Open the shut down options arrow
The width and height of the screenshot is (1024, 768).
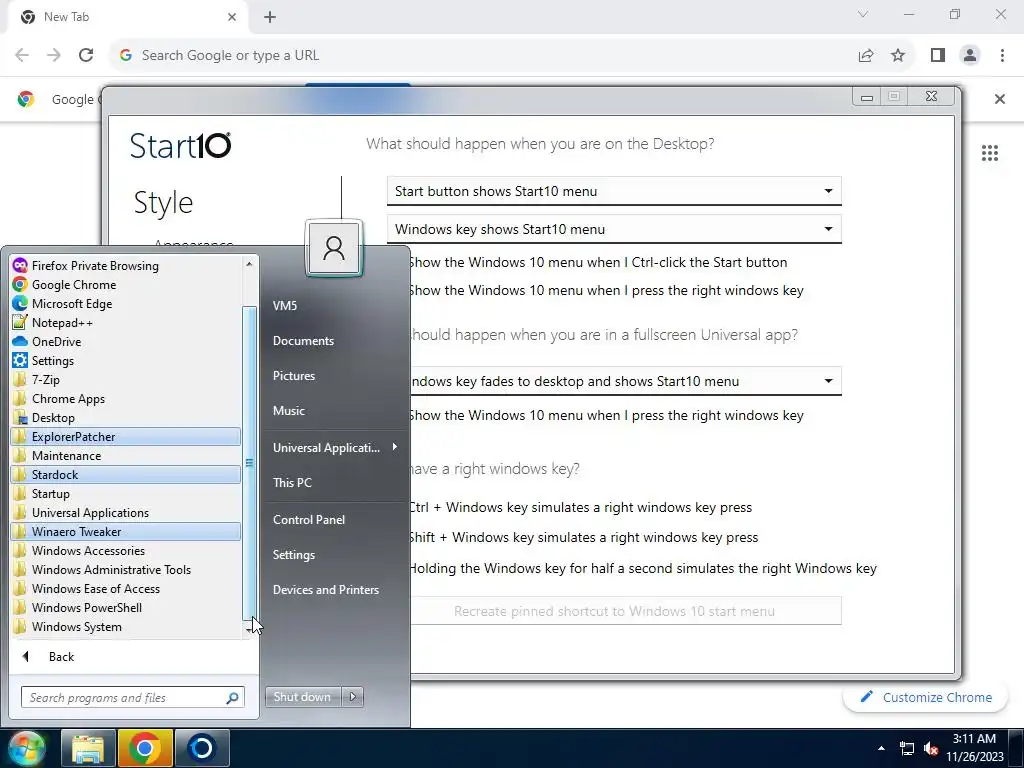point(353,697)
